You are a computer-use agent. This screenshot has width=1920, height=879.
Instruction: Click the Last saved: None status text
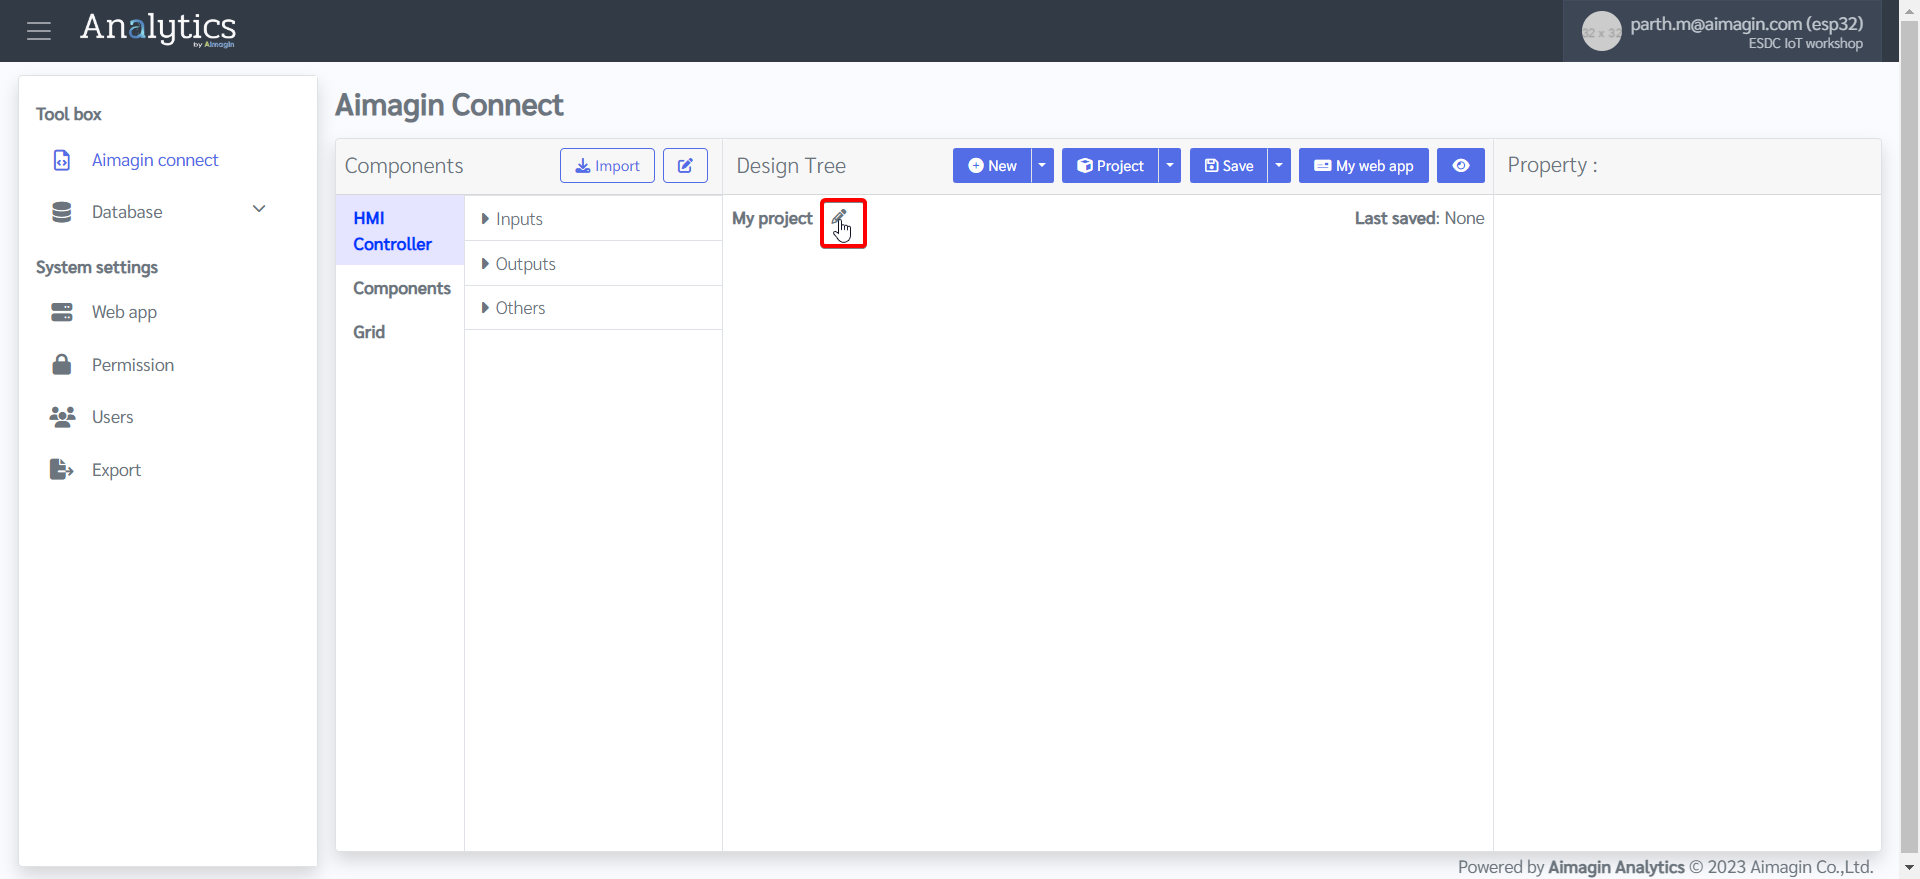click(x=1419, y=218)
